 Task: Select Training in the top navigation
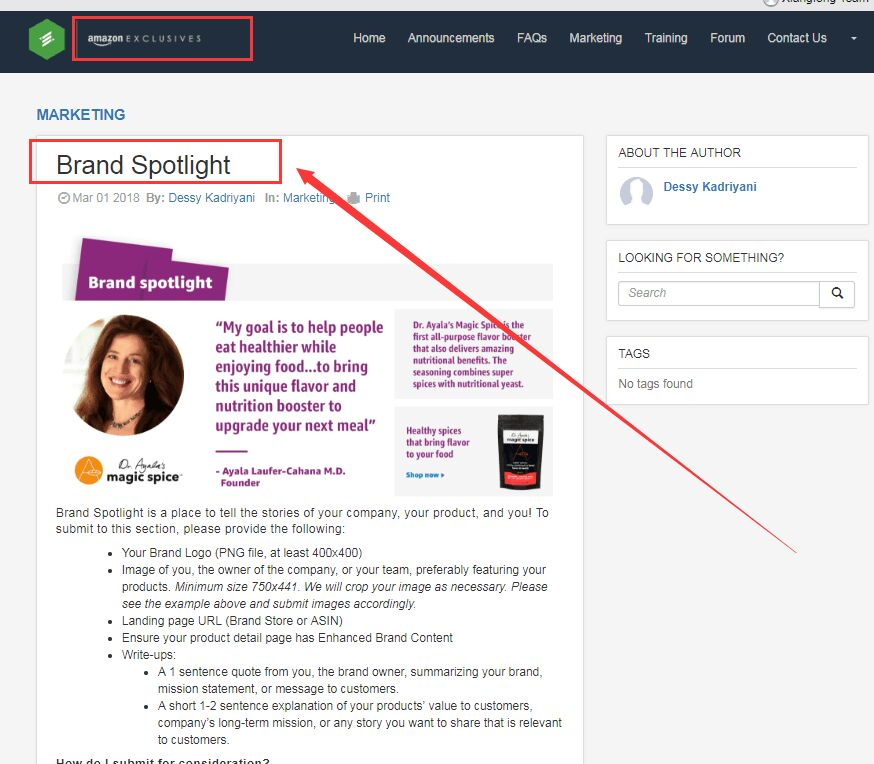[x=666, y=38]
